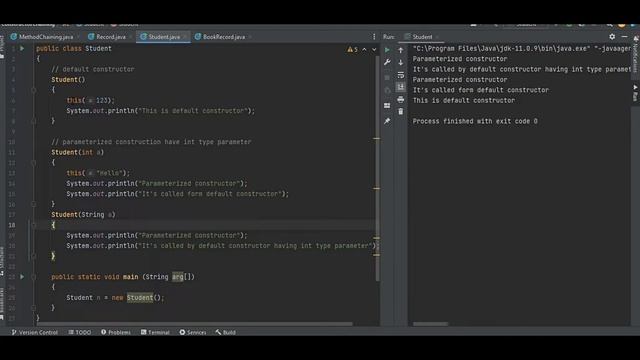Open the TODO tool window
This screenshot has width=640, height=360.
coord(80,332)
